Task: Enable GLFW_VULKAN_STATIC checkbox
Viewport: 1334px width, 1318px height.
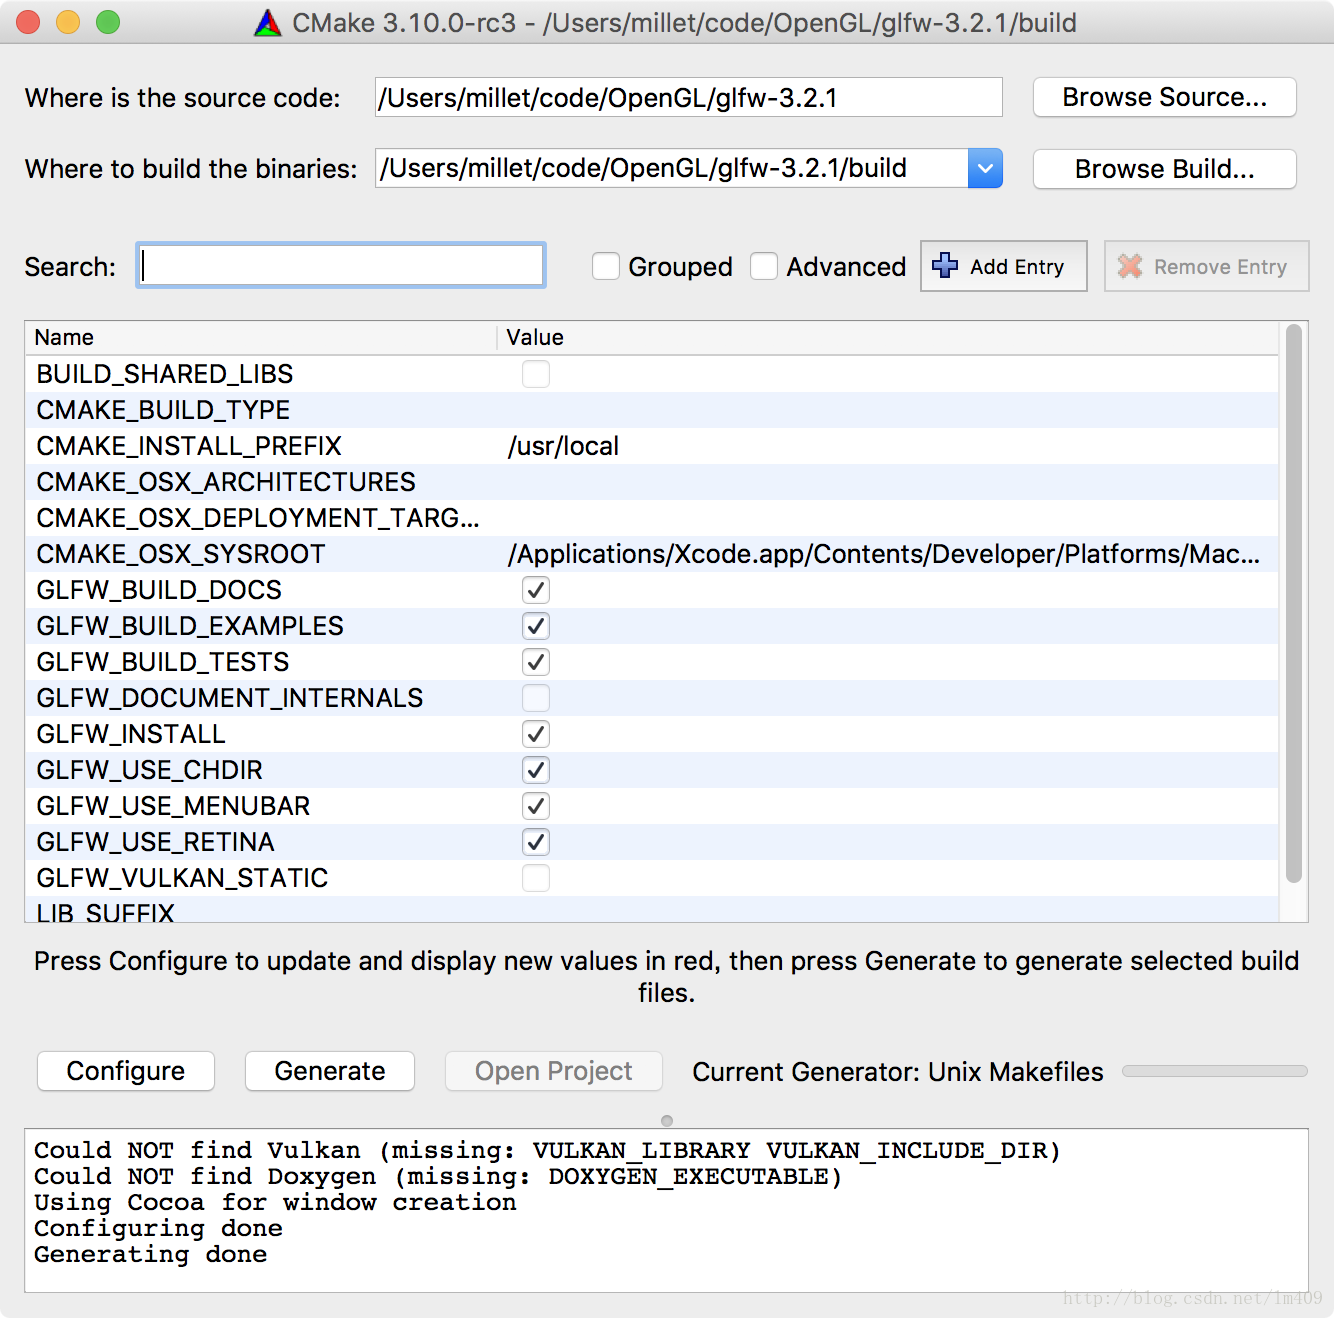Action: [x=536, y=878]
